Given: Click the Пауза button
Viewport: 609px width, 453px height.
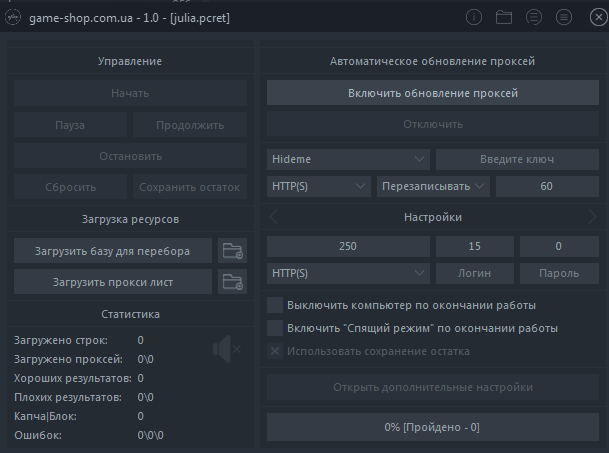Looking at the screenshot, I should (70, 125).
